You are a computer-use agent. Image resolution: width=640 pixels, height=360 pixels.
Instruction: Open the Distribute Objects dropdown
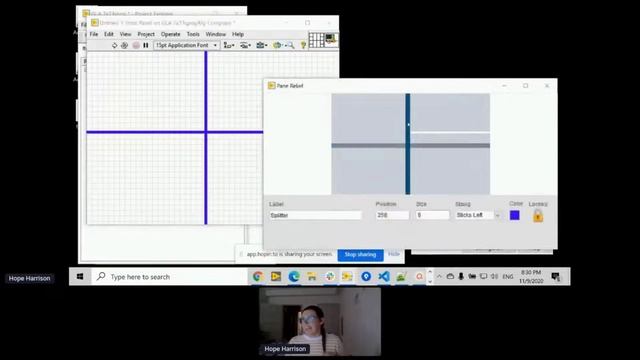click(x=245, y=45)
